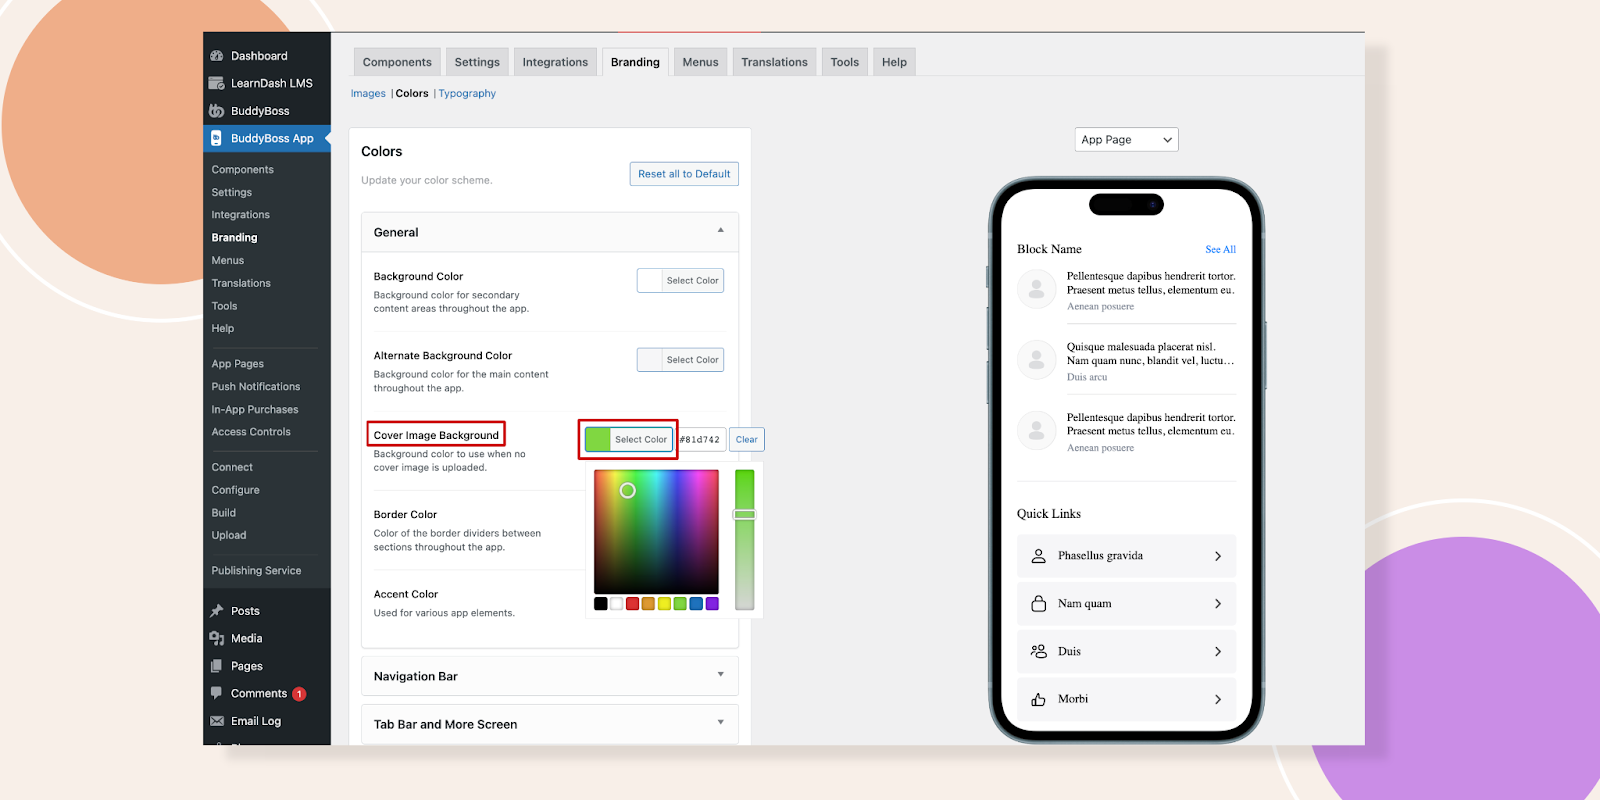Open In-App Purchases in sidebar
The height and width of the screenshot is (800, 1600).
[255, 410]
